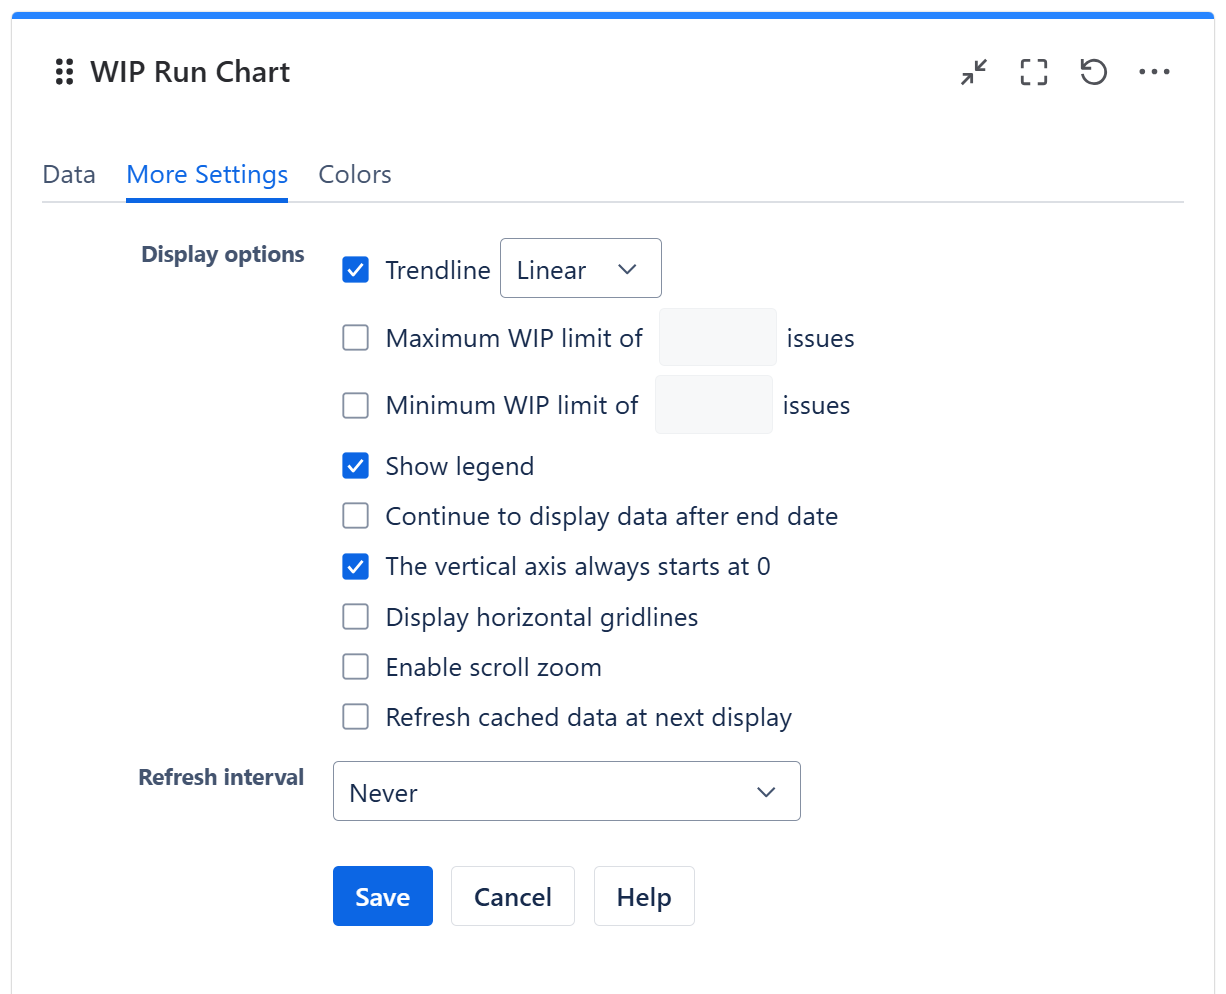Turn on Enable scroll zoom
The width and height of the screenshot is (1226, 994).
[356, 667]
